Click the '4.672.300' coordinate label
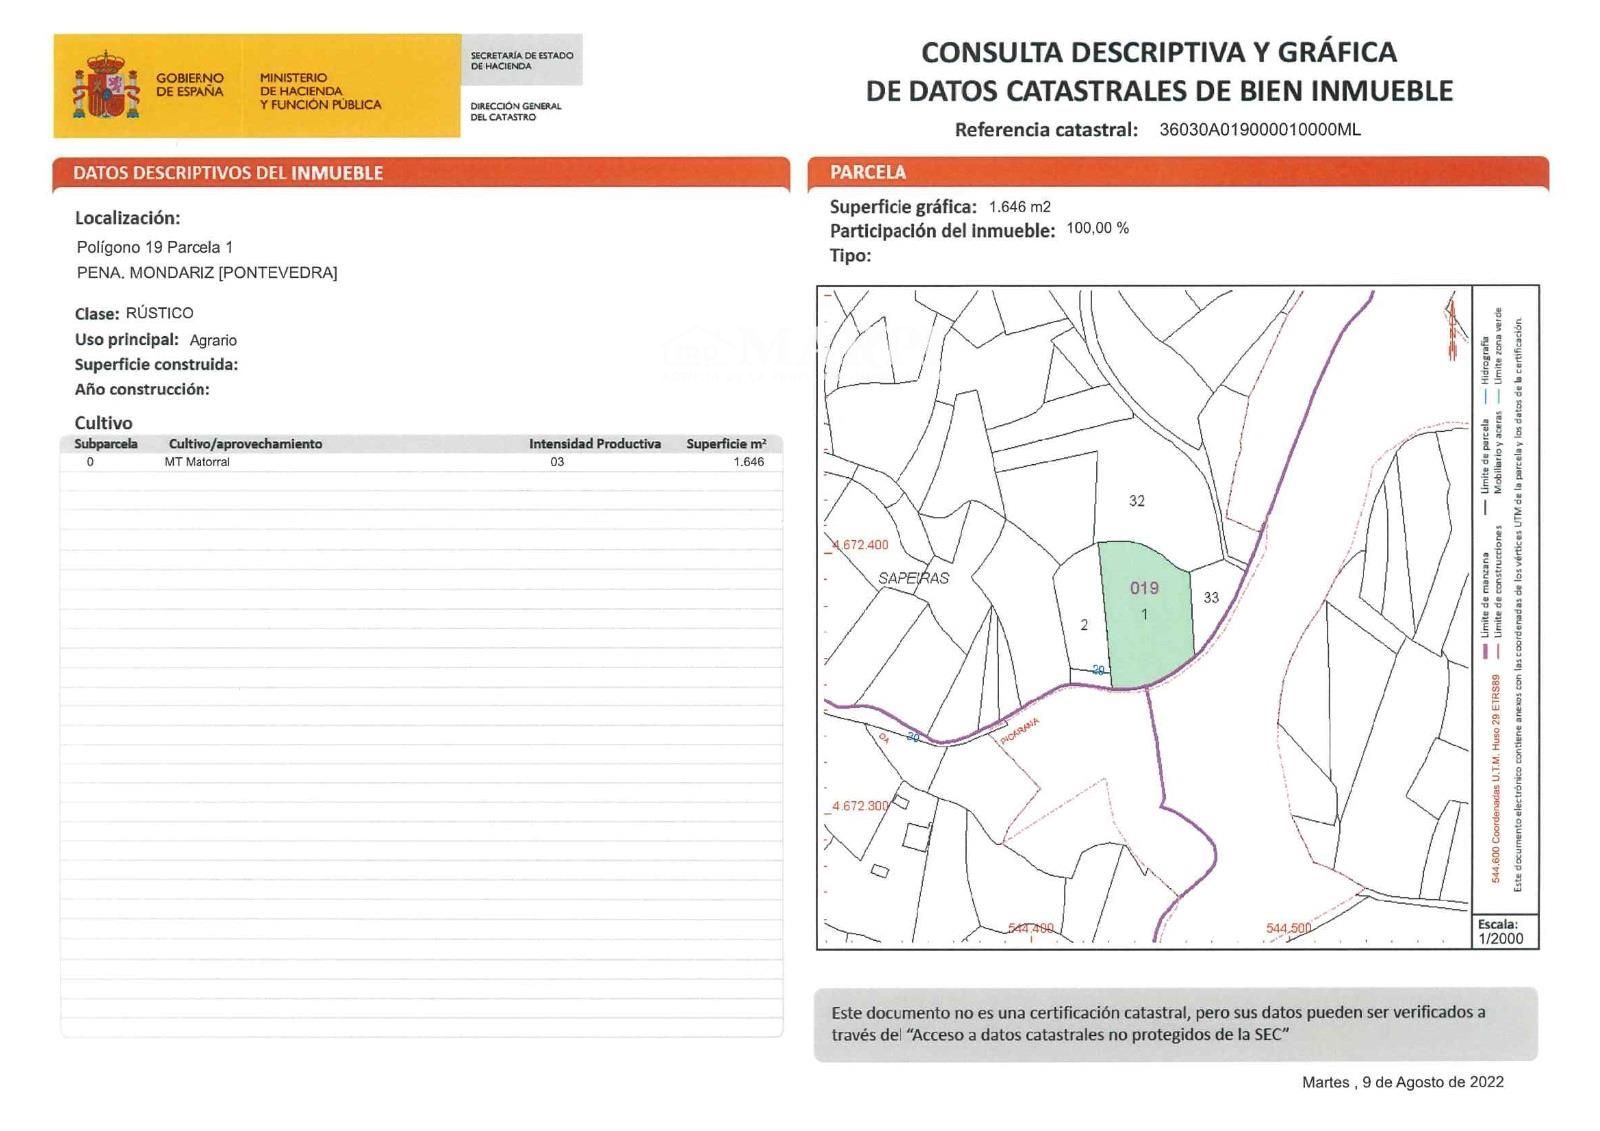 860,806
